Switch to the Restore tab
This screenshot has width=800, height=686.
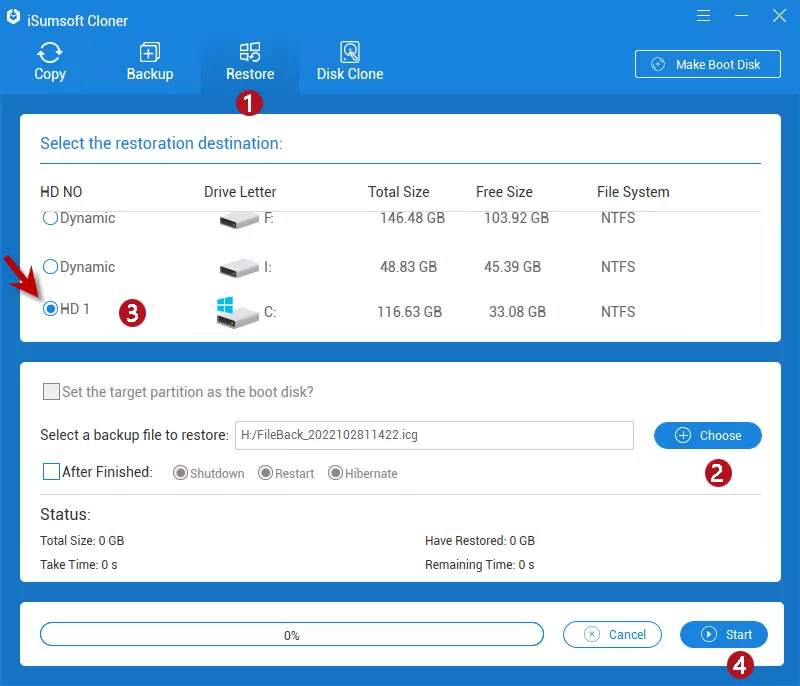[x=250, y=62]
